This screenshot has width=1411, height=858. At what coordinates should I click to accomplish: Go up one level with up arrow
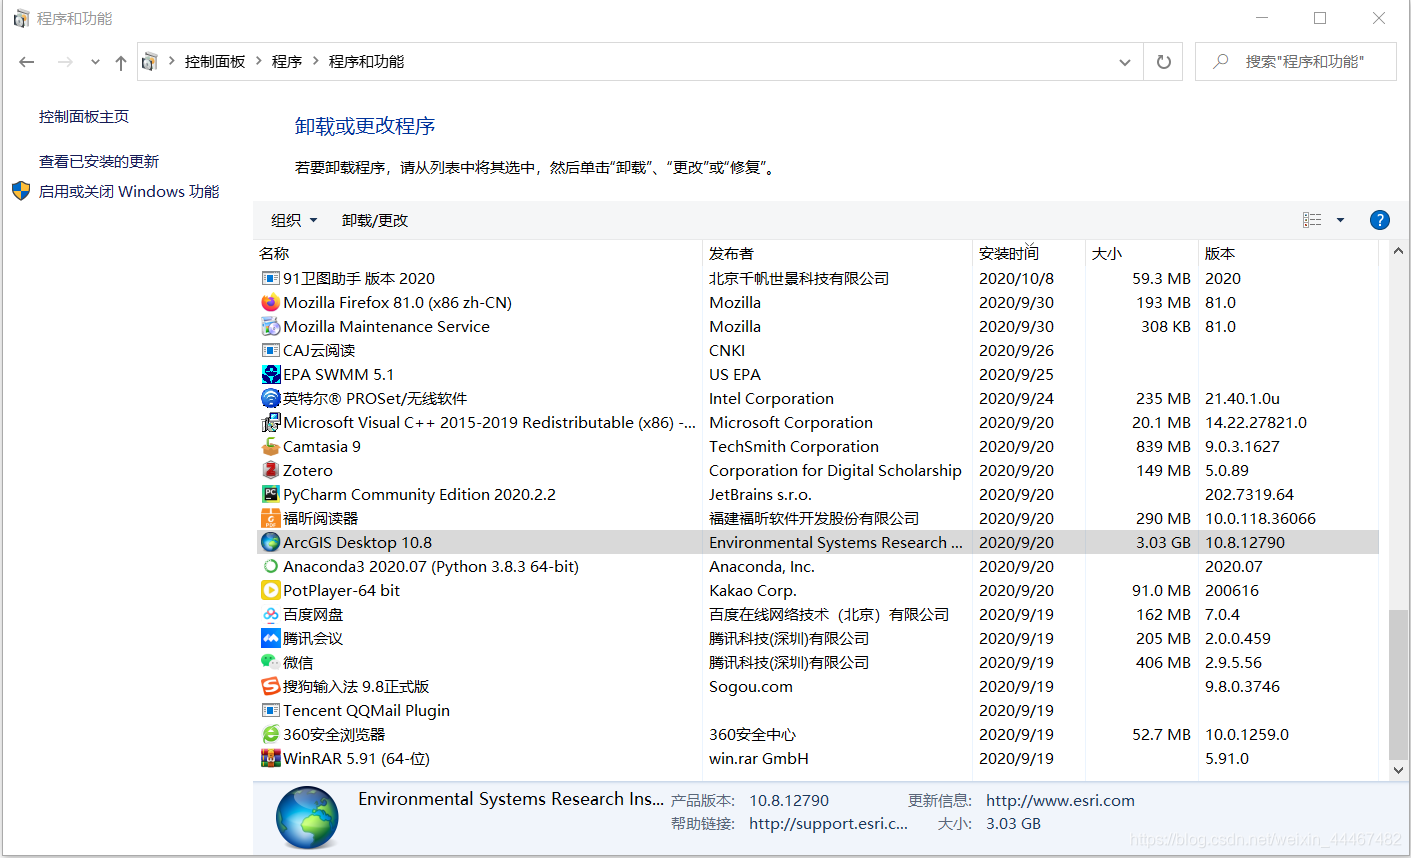tap(121, 62)
